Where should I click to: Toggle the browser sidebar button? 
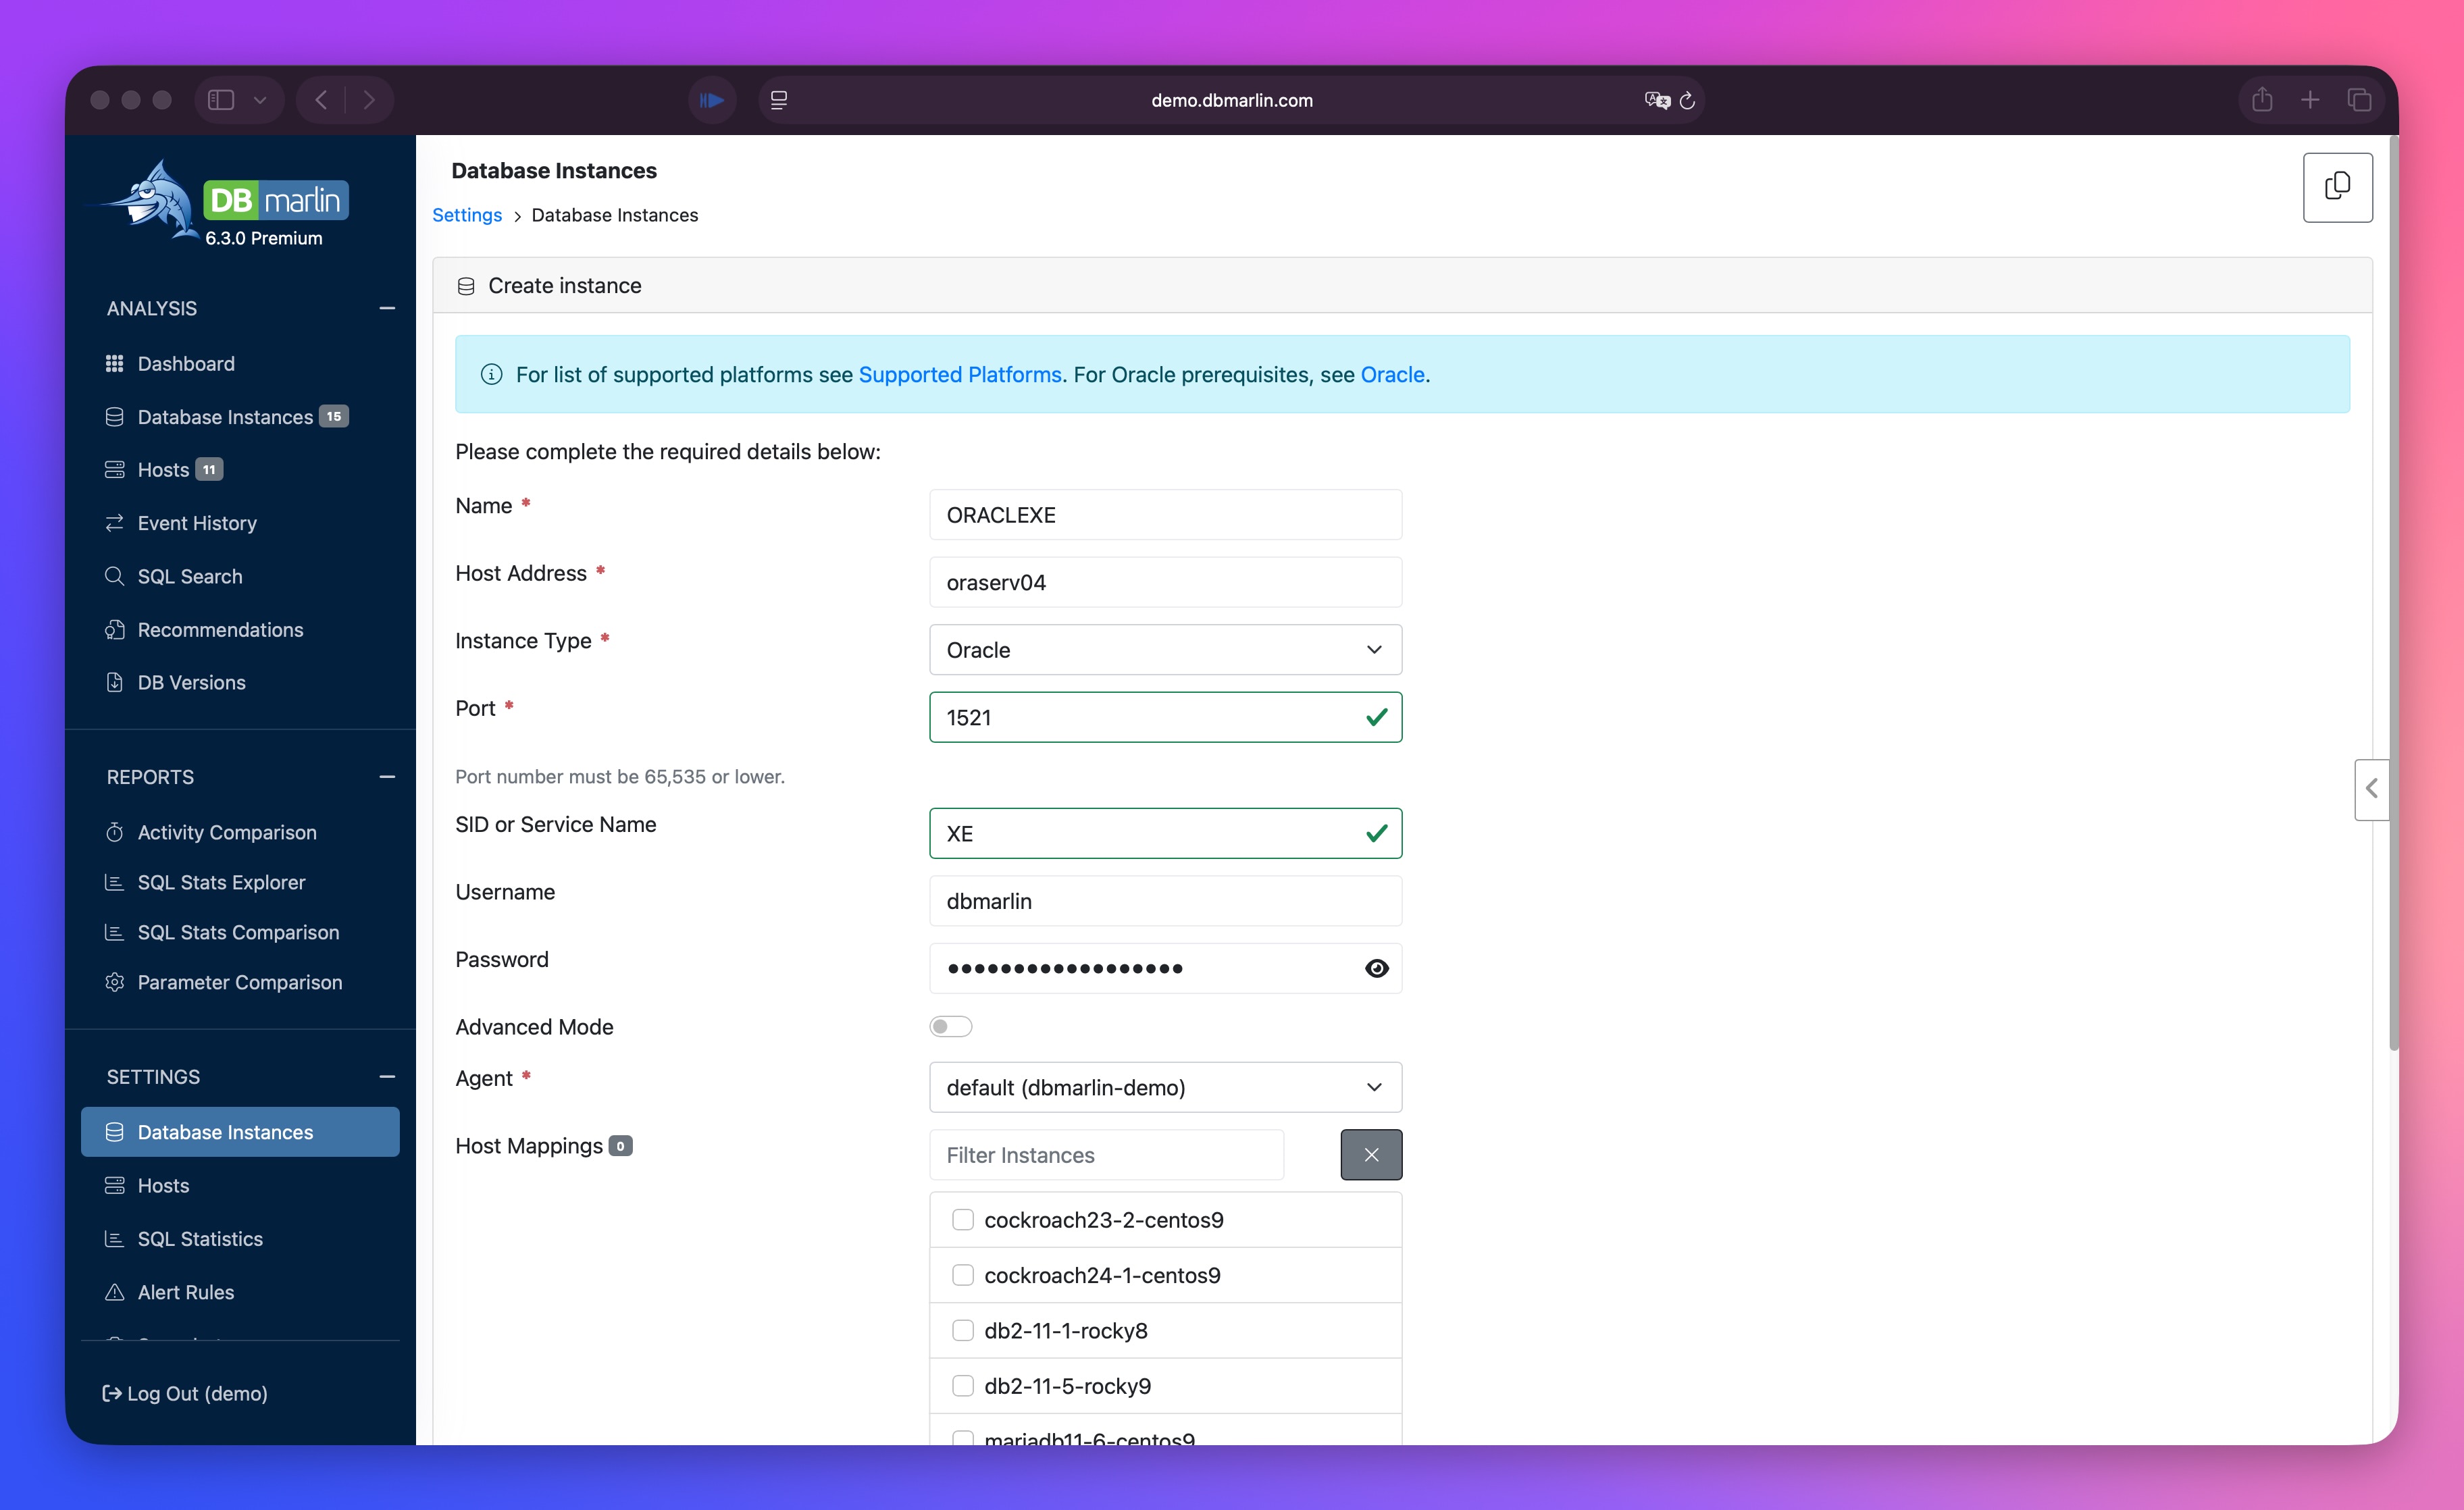click(221, 100)
